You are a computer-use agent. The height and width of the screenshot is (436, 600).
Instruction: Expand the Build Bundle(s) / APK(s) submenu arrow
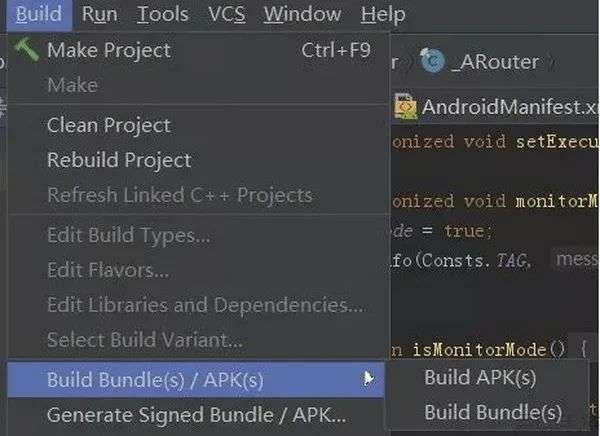pos(368,379)
